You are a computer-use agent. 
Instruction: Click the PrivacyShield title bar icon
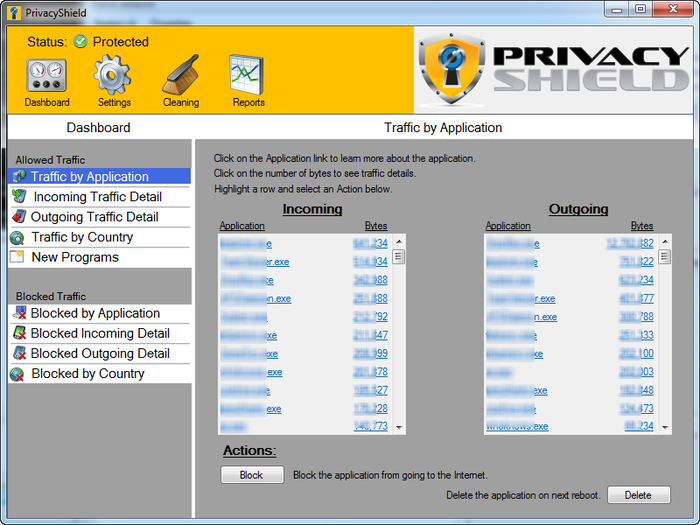[x=14, y=12]
